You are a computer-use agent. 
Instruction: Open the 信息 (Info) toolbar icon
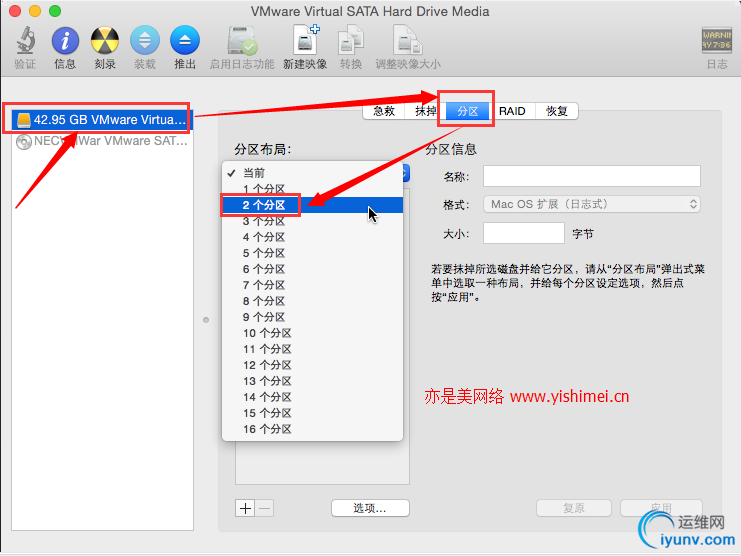(x=65, y=41)
